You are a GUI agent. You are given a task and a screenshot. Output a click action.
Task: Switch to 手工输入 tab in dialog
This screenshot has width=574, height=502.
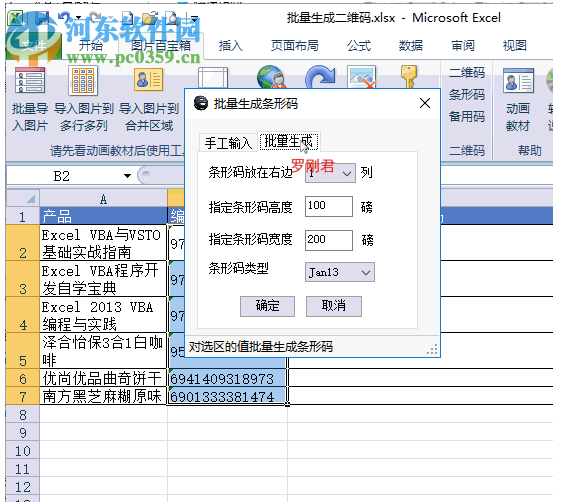[x=228, y=143]
